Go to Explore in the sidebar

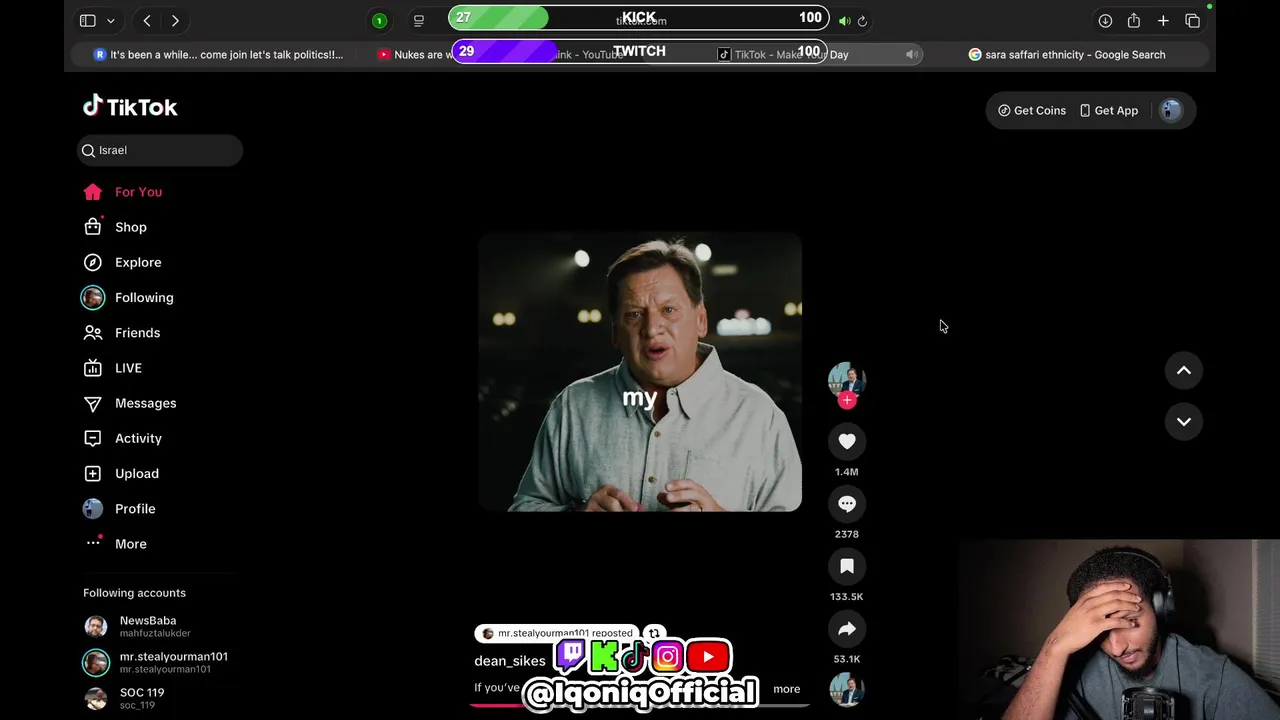click(138, 262)
